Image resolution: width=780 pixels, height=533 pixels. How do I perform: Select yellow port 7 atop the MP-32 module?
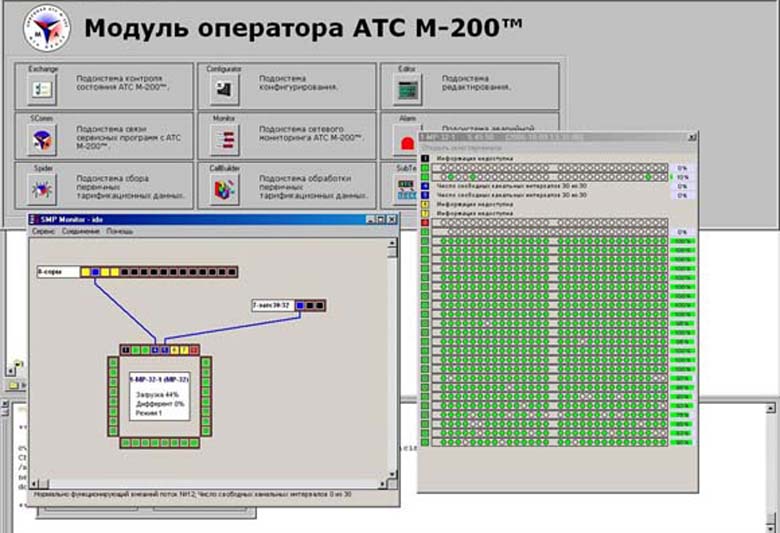click(184, 350)
